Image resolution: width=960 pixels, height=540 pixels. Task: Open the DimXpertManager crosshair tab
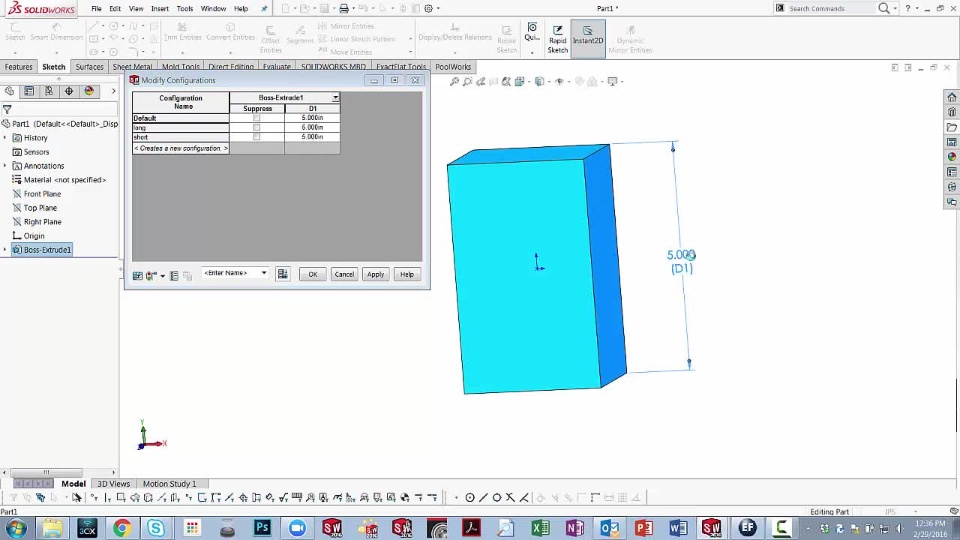click(69, 91)
